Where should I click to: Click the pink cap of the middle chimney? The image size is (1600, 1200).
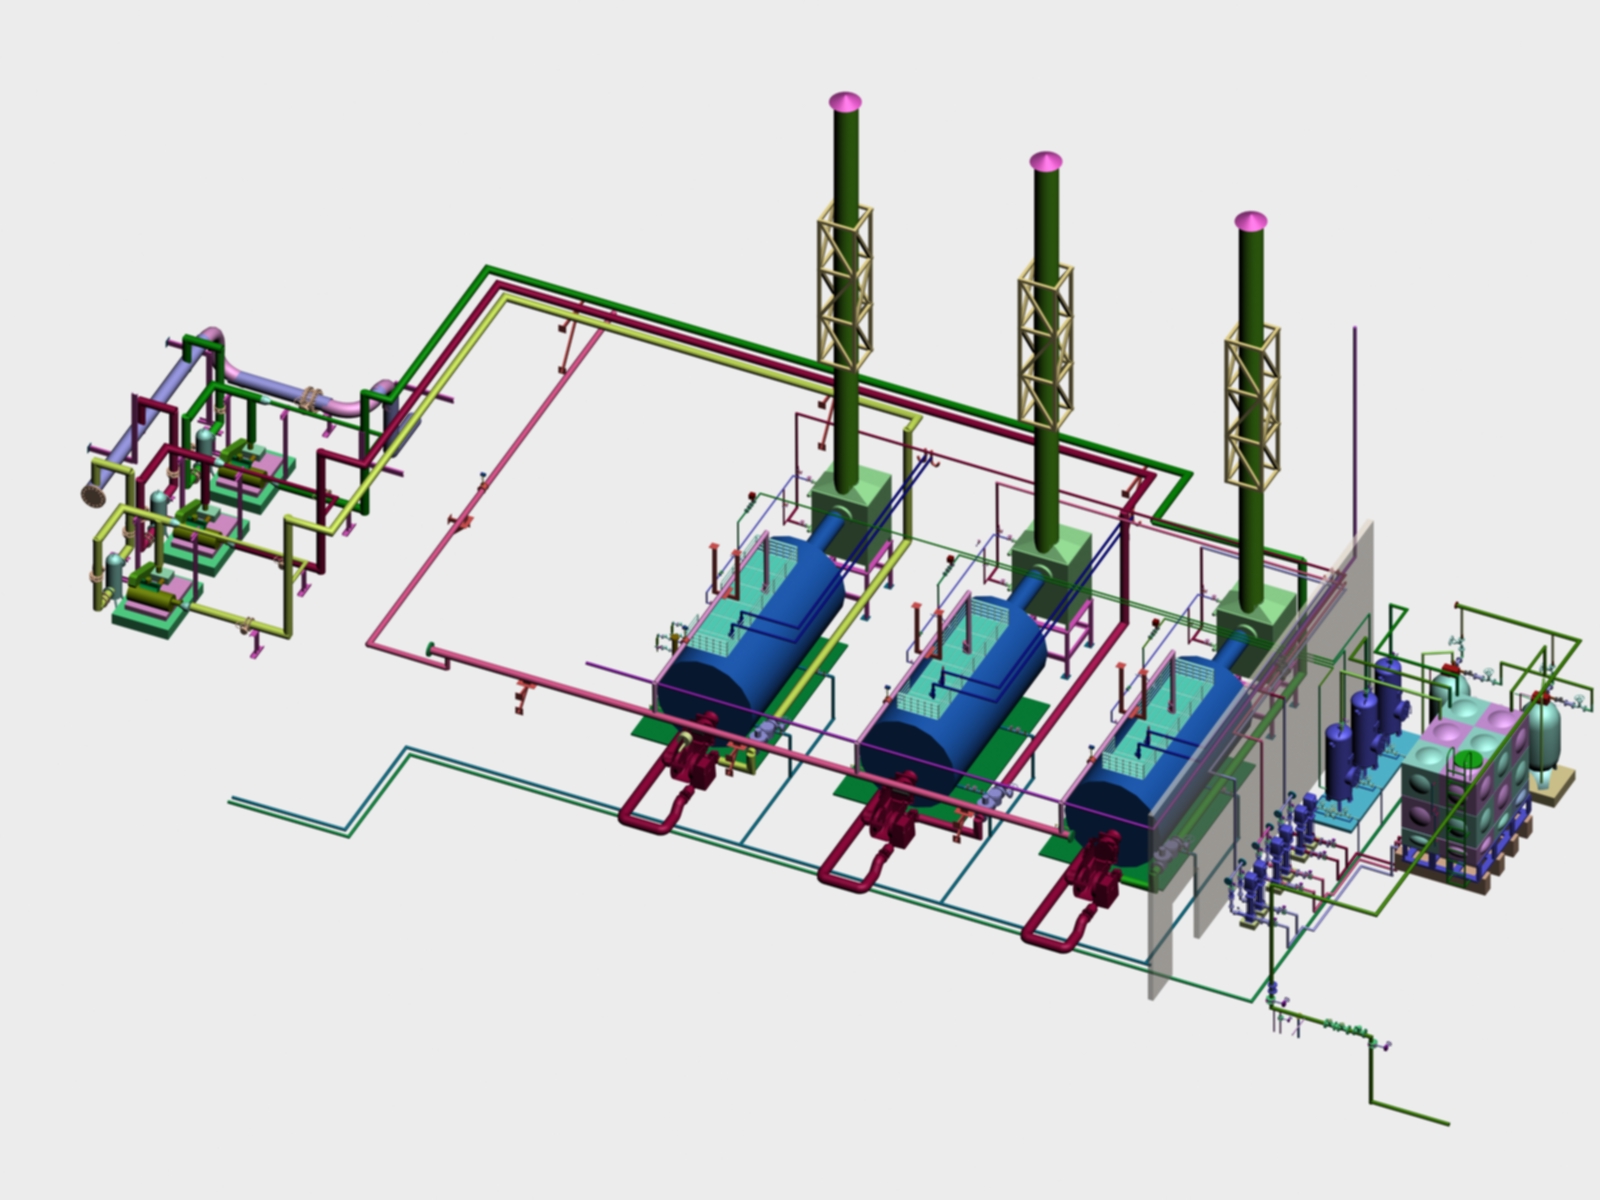click(1045, 161)
